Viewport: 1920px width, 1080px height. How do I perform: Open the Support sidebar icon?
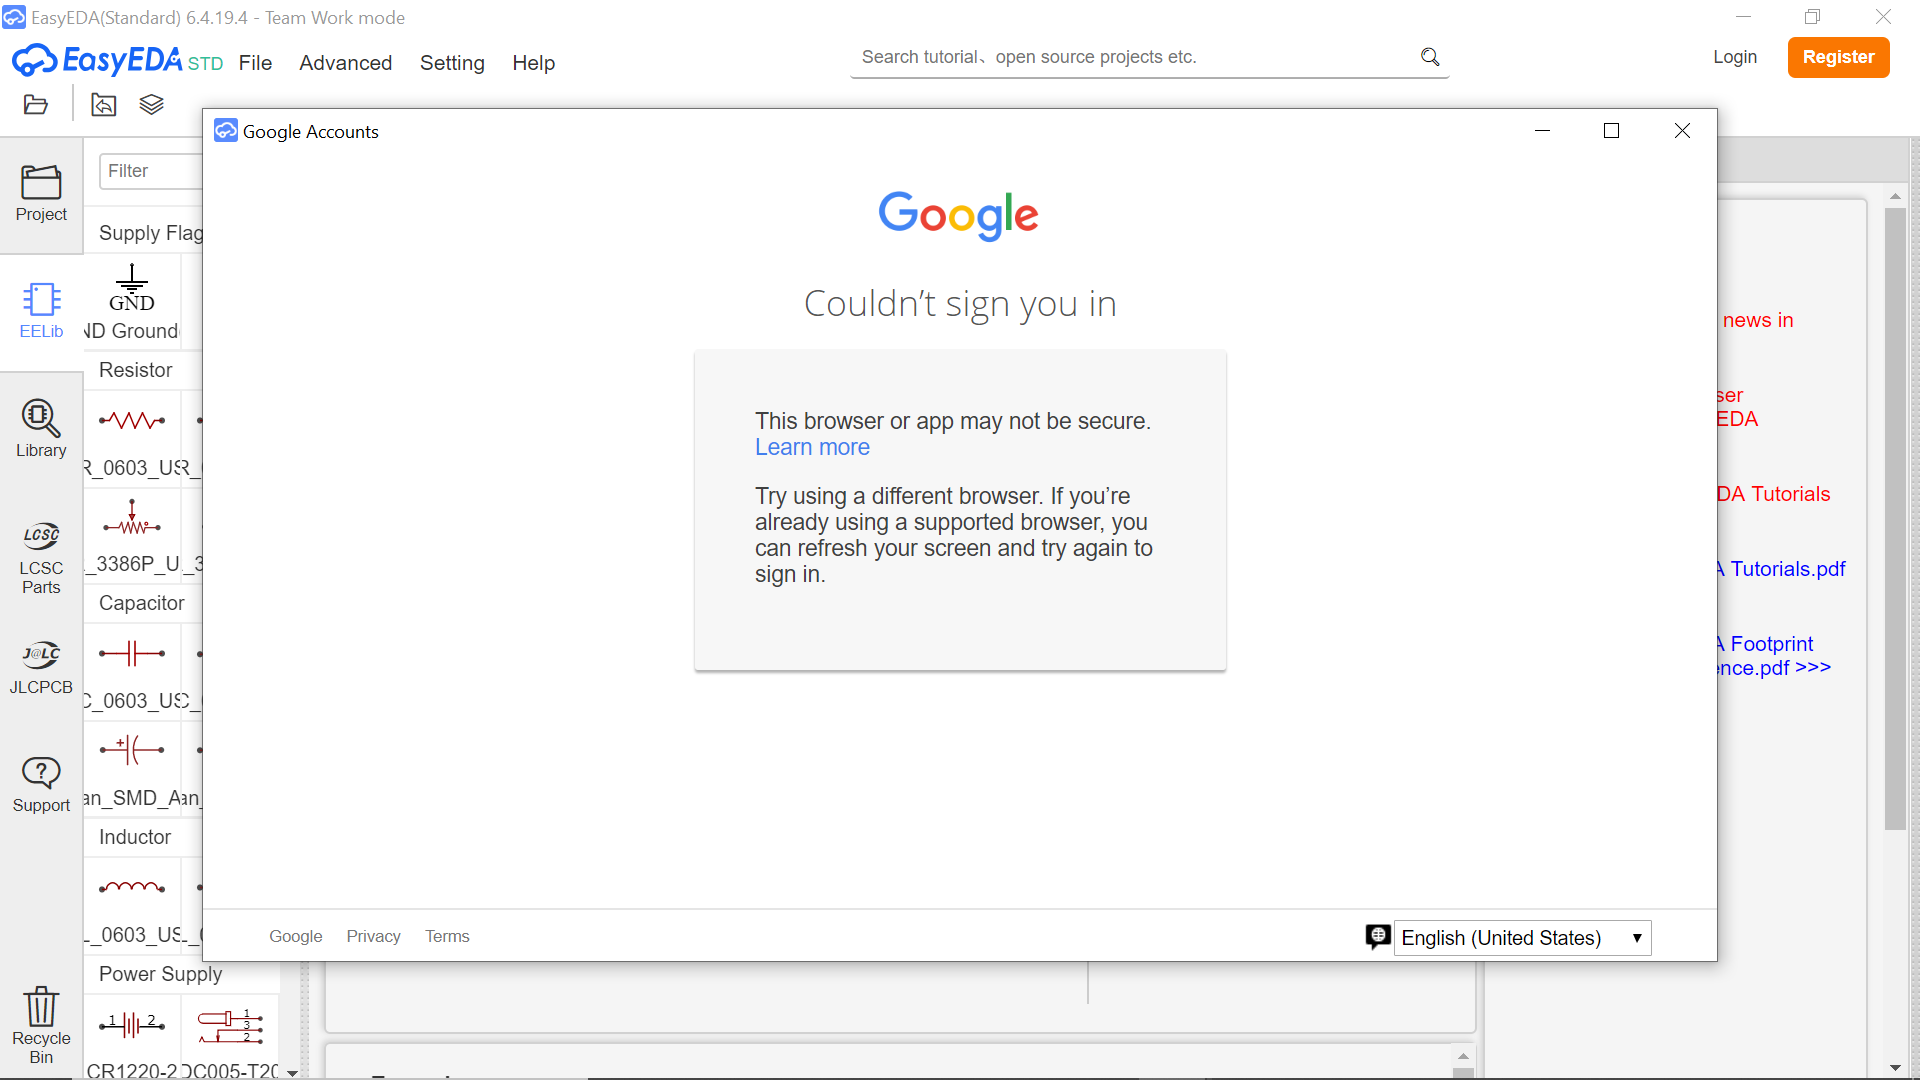pyautogui.click(x=41, y=785)
